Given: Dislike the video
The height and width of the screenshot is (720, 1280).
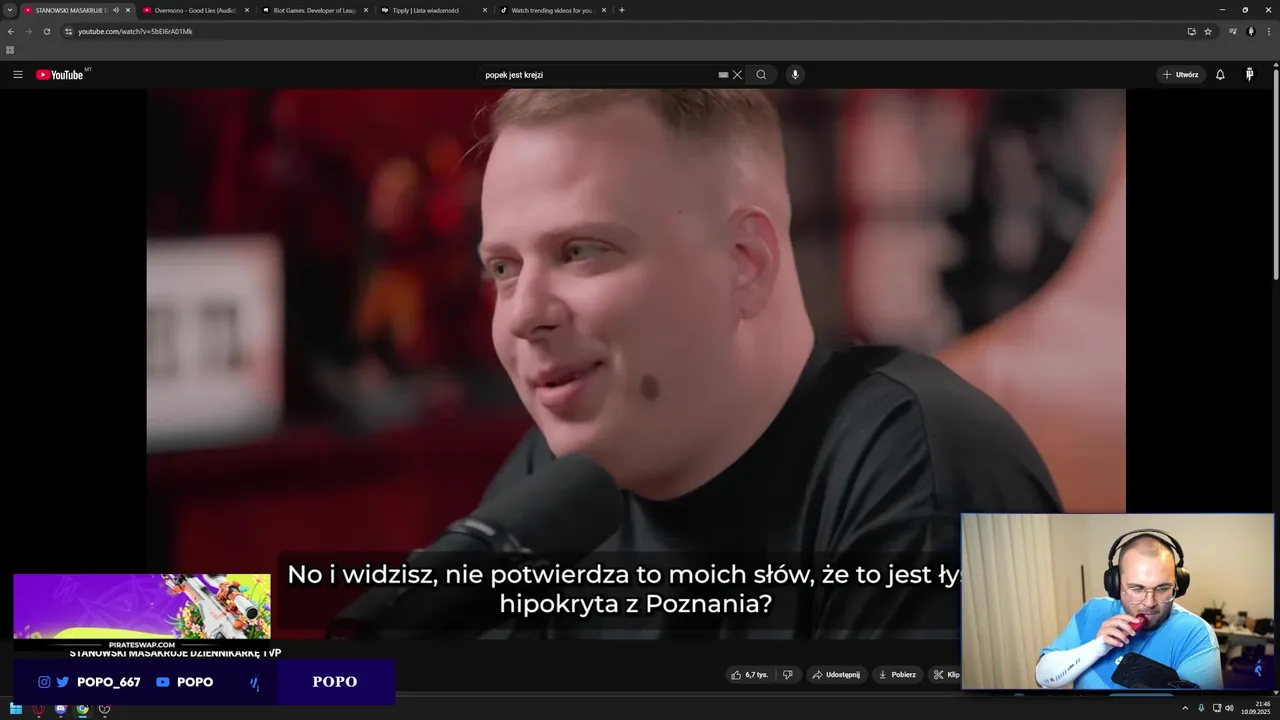Looking at the screenshot, I should click(787, 675).
